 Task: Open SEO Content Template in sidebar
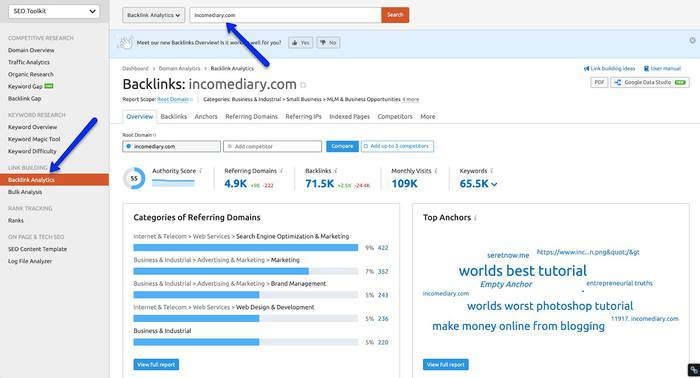[38, 249]
